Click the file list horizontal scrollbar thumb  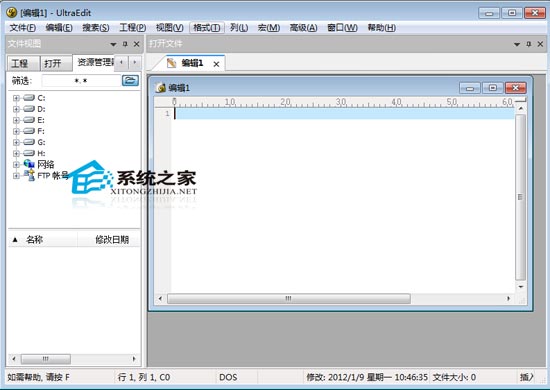(46, 359)
